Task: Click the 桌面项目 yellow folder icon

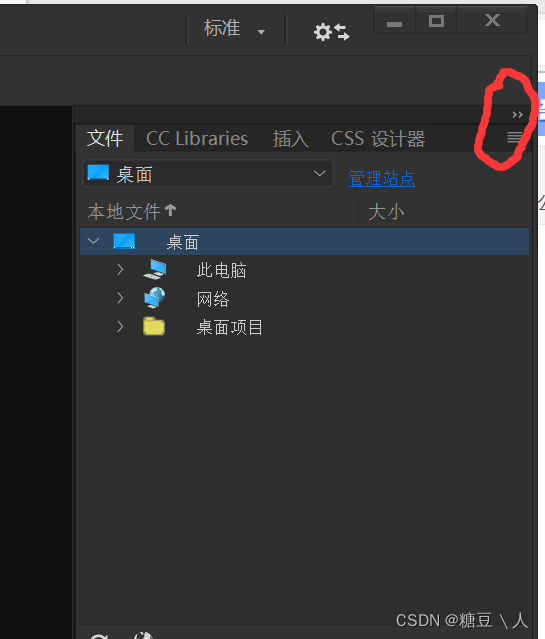Action: tap(154, 326)
